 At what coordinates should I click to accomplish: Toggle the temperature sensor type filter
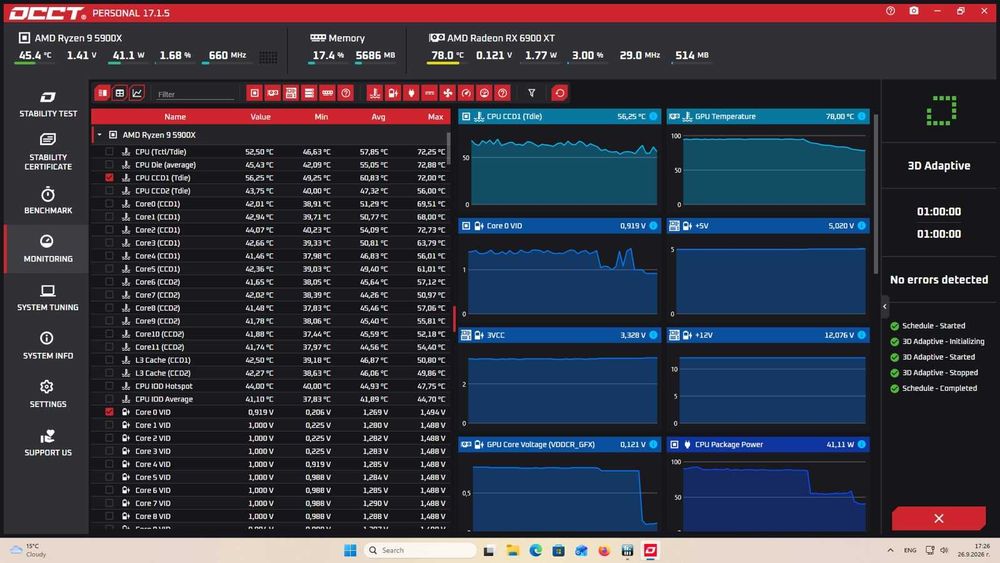(x=375, y=93)
